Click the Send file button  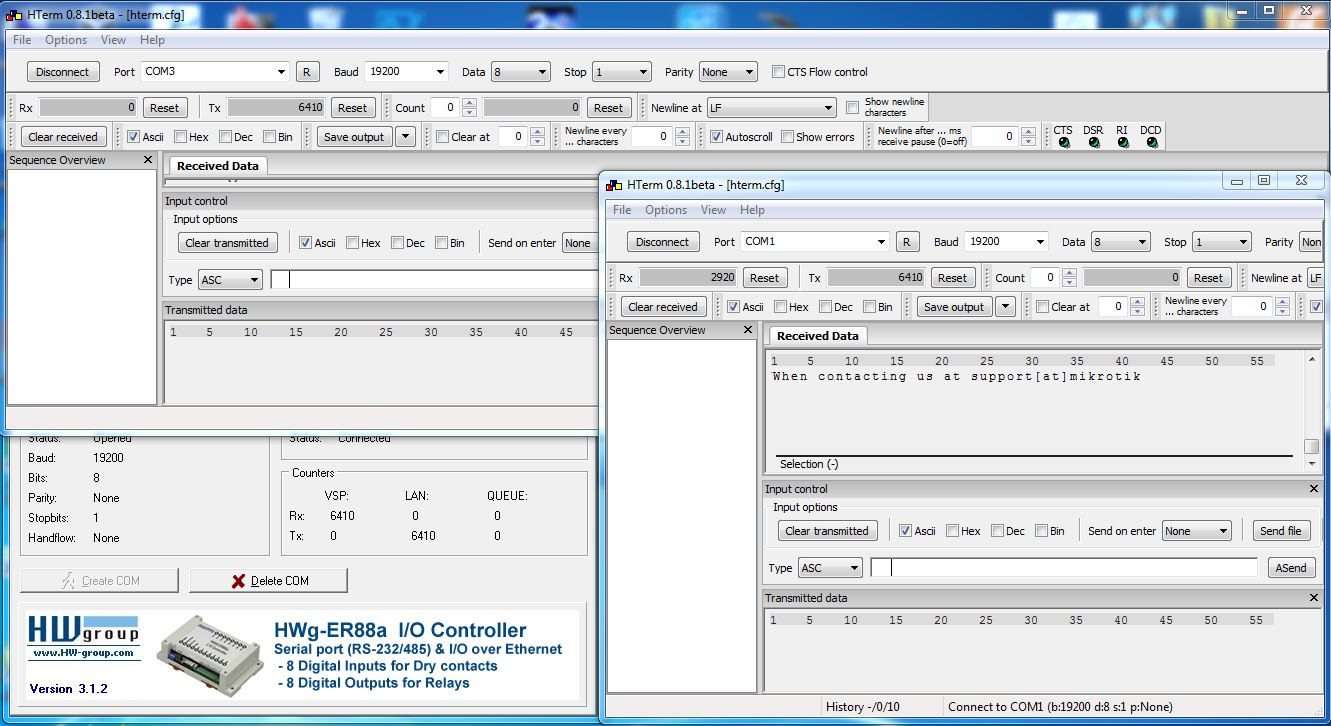pos(1281,531)
